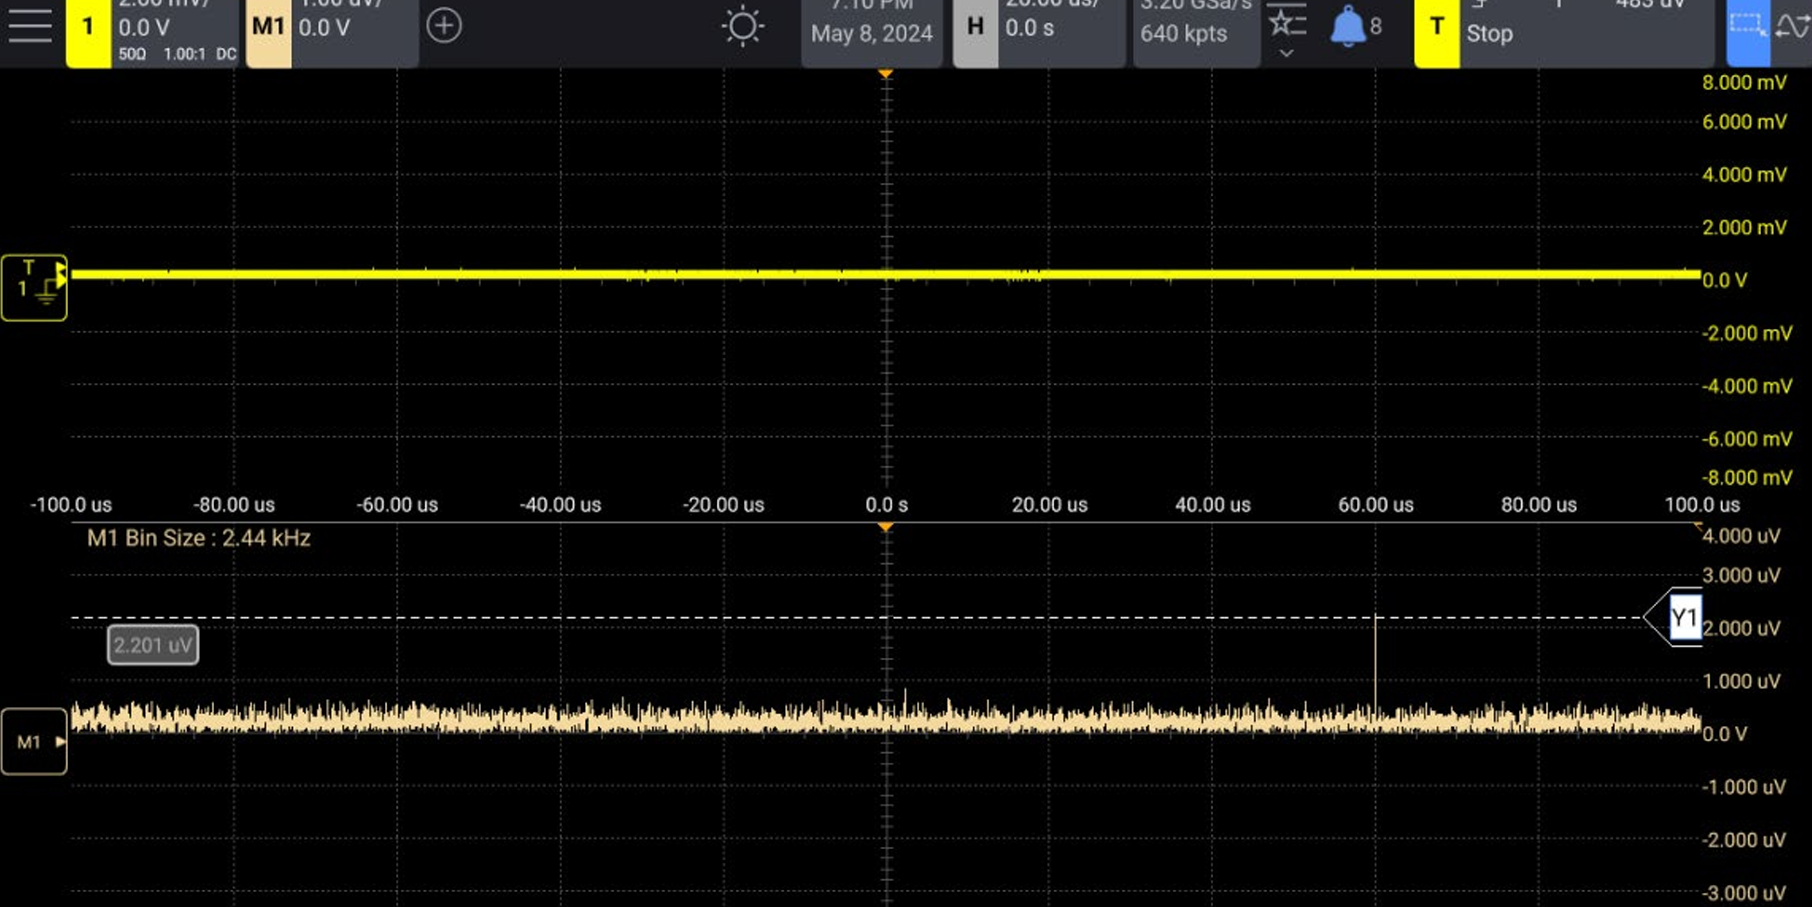The image size is (1812, 907).
Task: Open trigger T settings badge
Action: pos(1437,28)
